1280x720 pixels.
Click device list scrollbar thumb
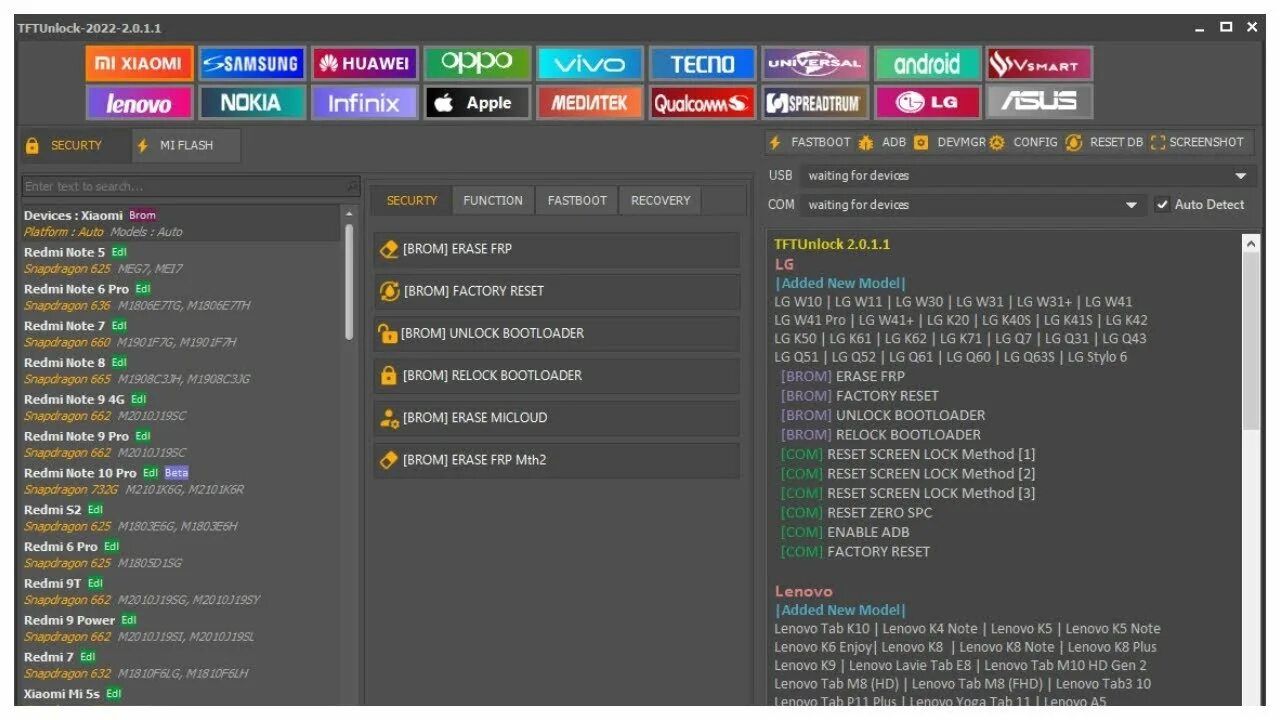pos(349,280)
